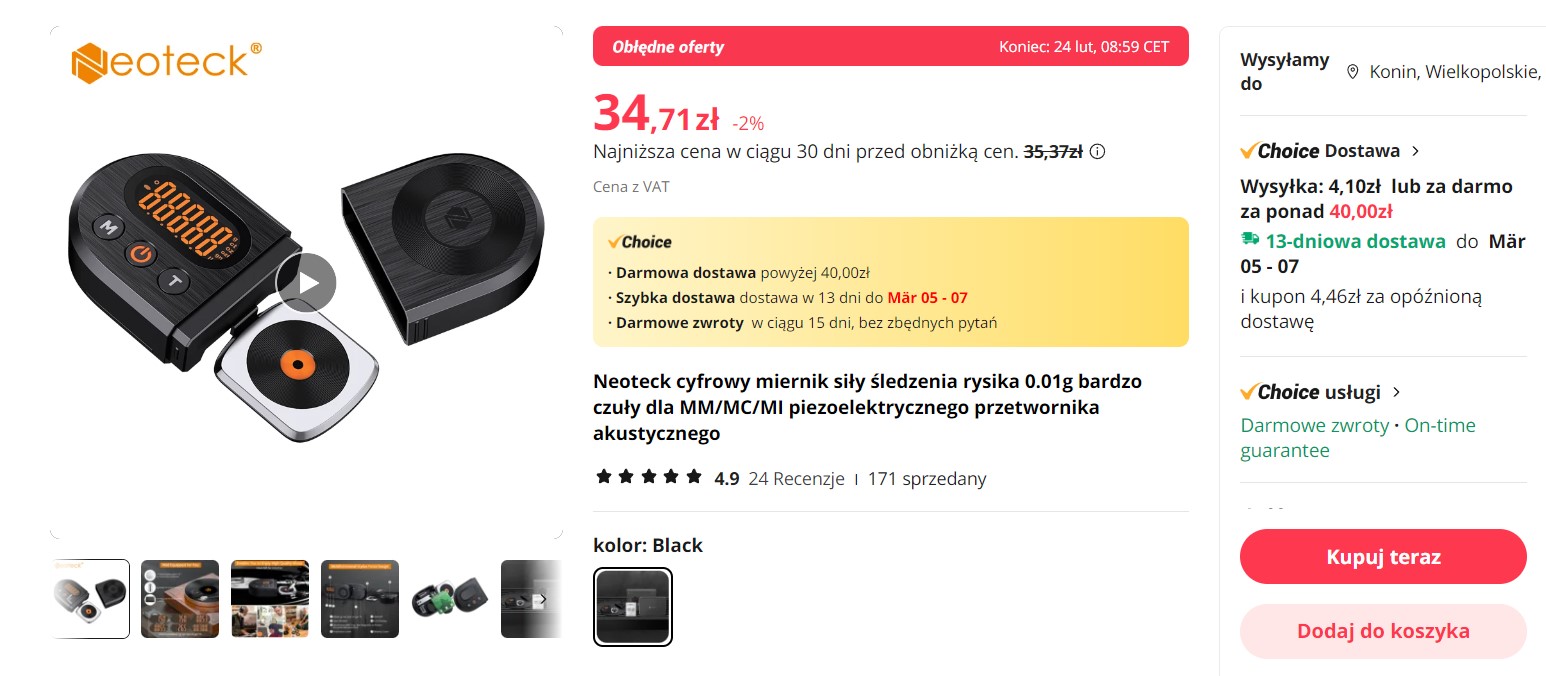This screenshot has width=1546, height=676.
Task: Open the 24 Recenzje reviews link
Action: tap(796, 478)
